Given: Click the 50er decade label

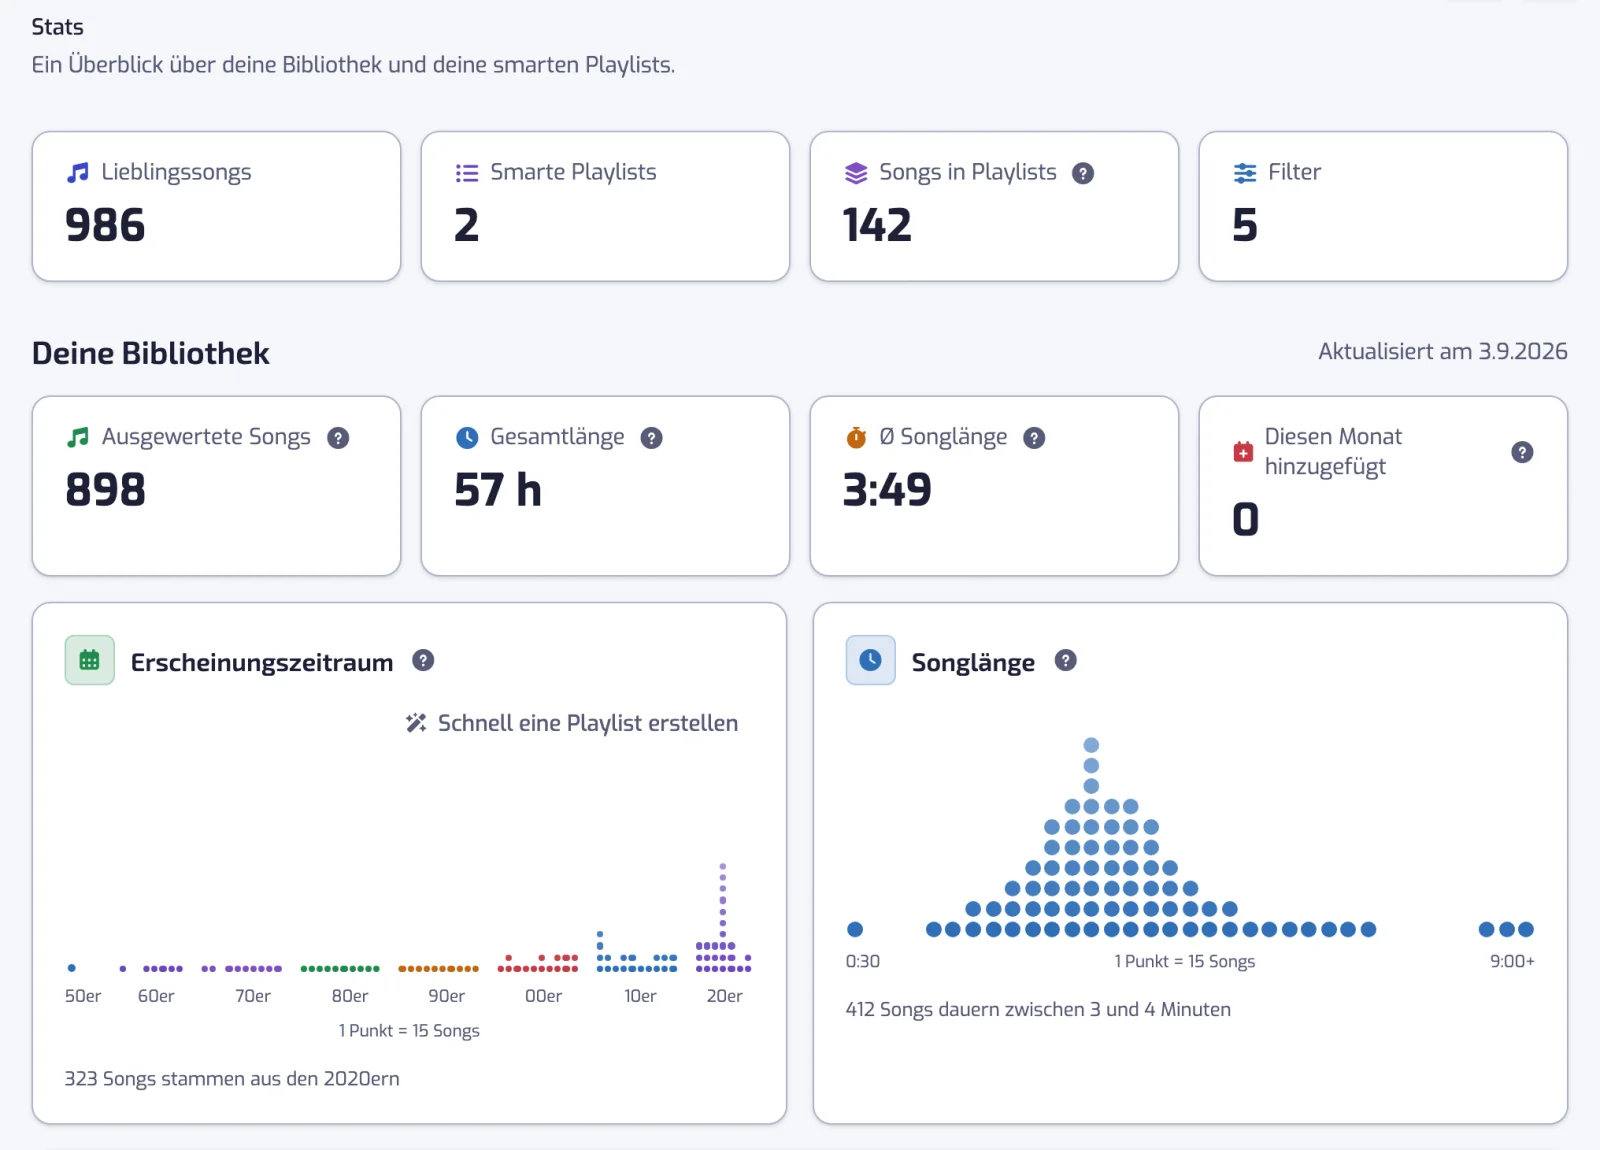Looking at the screenshot, I should 83,996.
